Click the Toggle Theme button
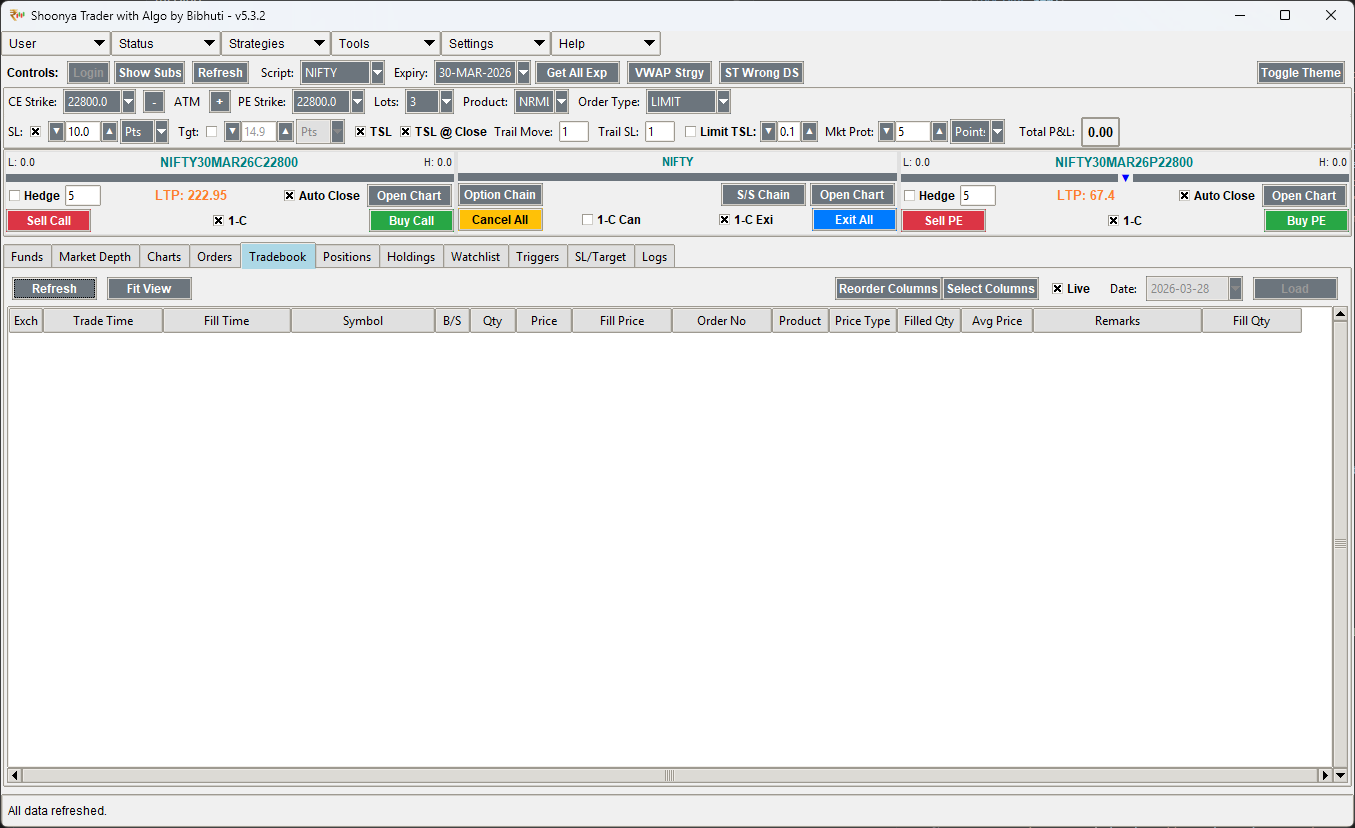 (x=1300, y=72)
